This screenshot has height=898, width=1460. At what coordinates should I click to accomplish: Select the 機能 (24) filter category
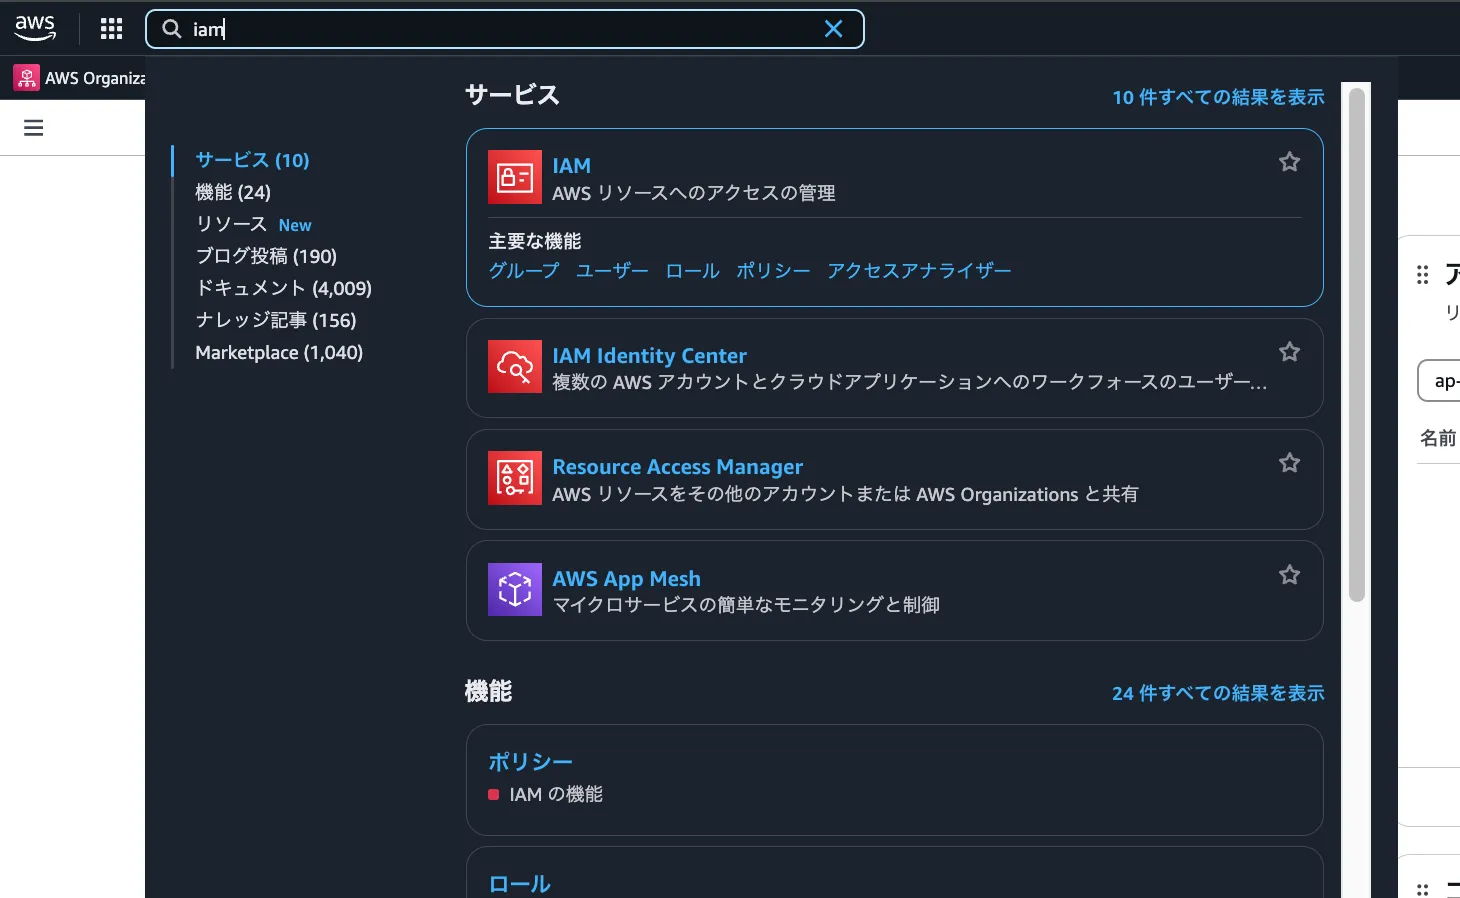pyautogui.click(x=233, y=192)
